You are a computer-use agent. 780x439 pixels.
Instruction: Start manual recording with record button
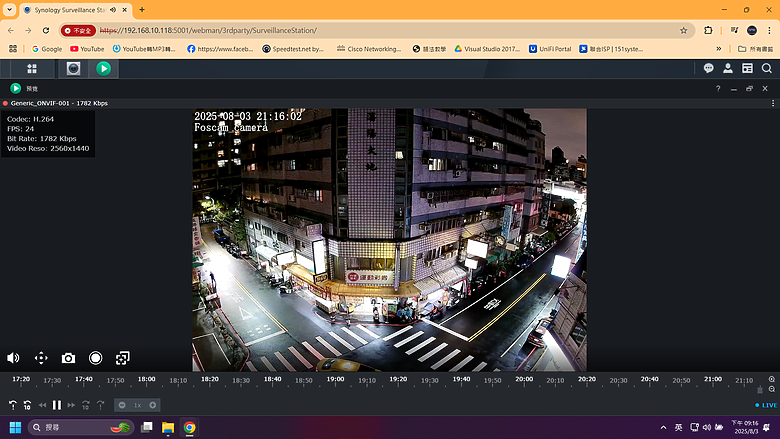pyautogui.click(x=96, y=358)
